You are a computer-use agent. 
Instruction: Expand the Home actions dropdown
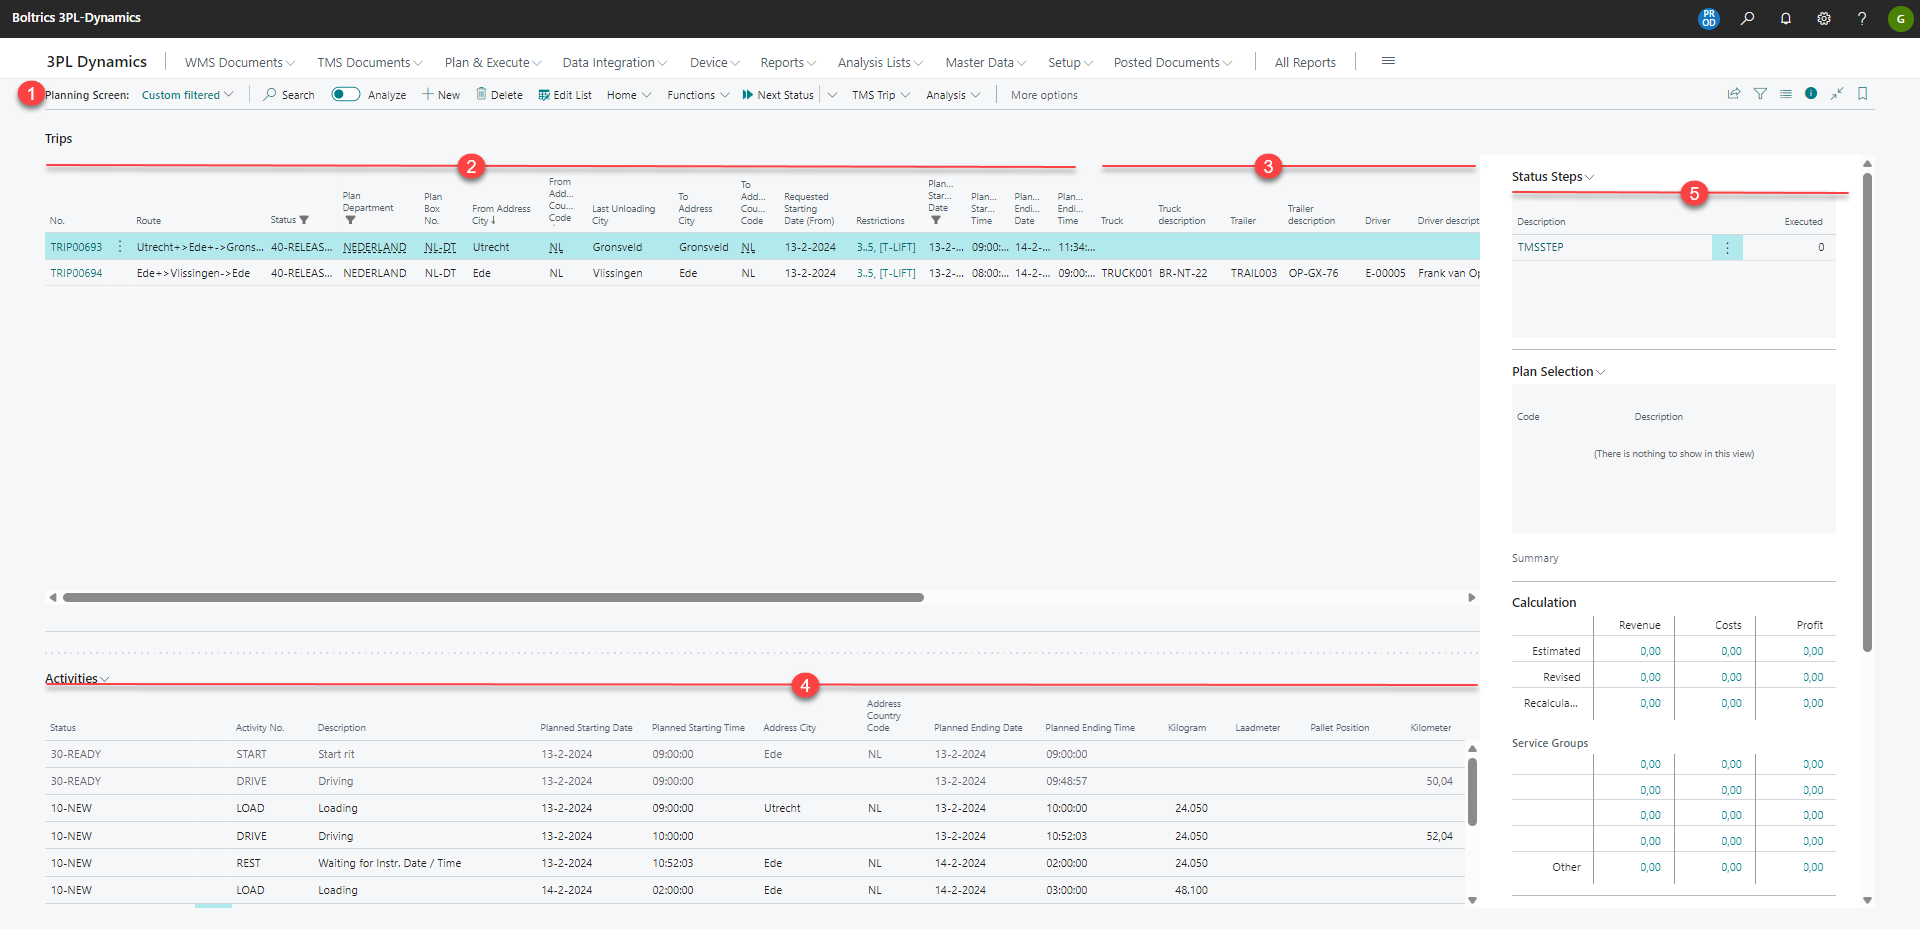click(x=629, y=95)
